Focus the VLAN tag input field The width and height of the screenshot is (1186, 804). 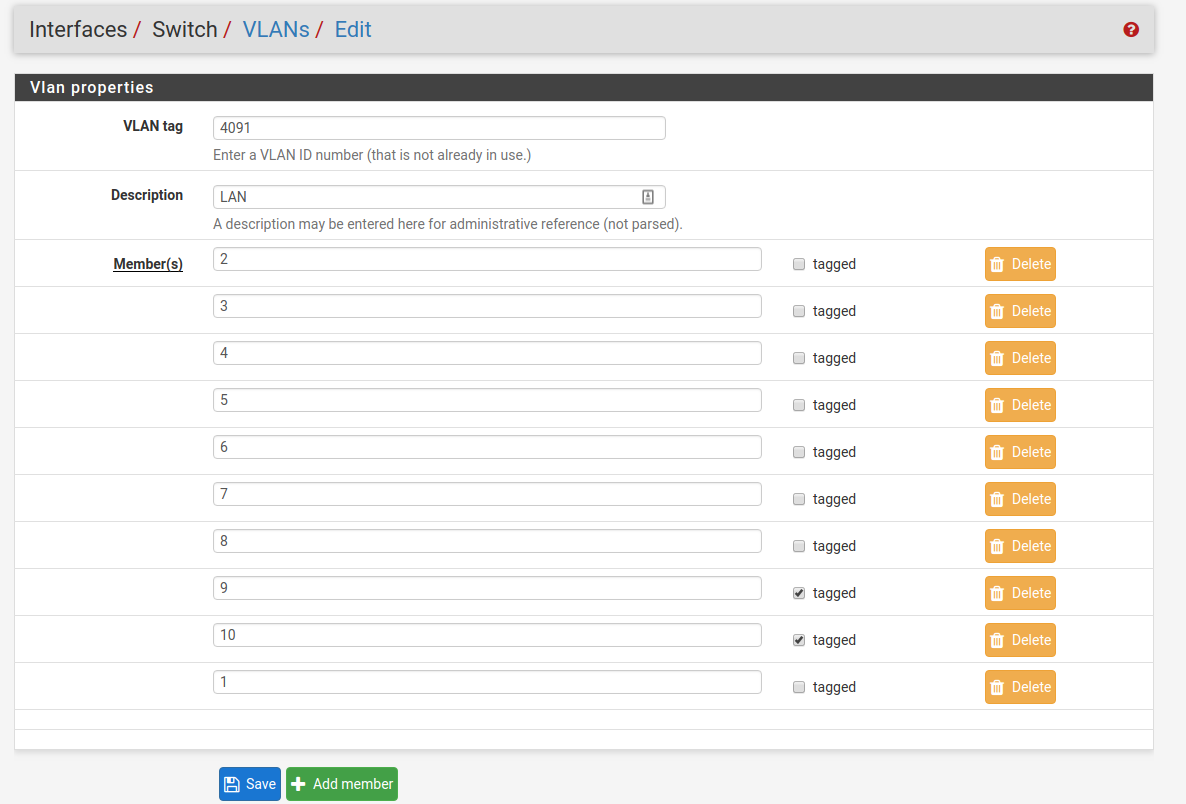(439, 128)
